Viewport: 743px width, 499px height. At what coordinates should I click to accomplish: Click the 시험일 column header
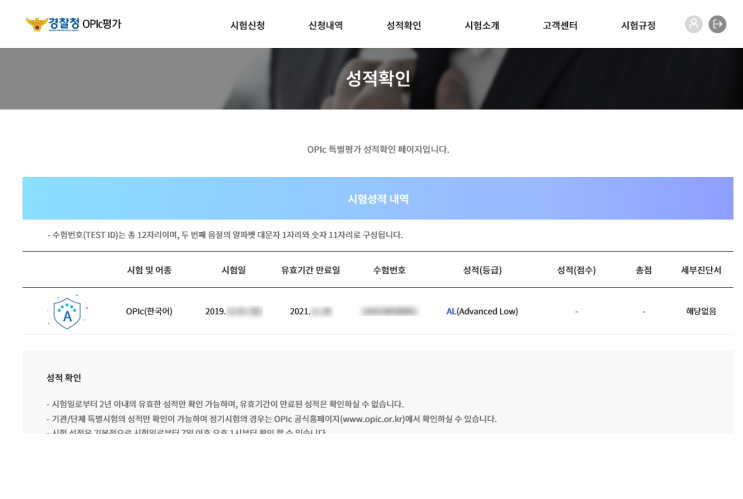234,270
